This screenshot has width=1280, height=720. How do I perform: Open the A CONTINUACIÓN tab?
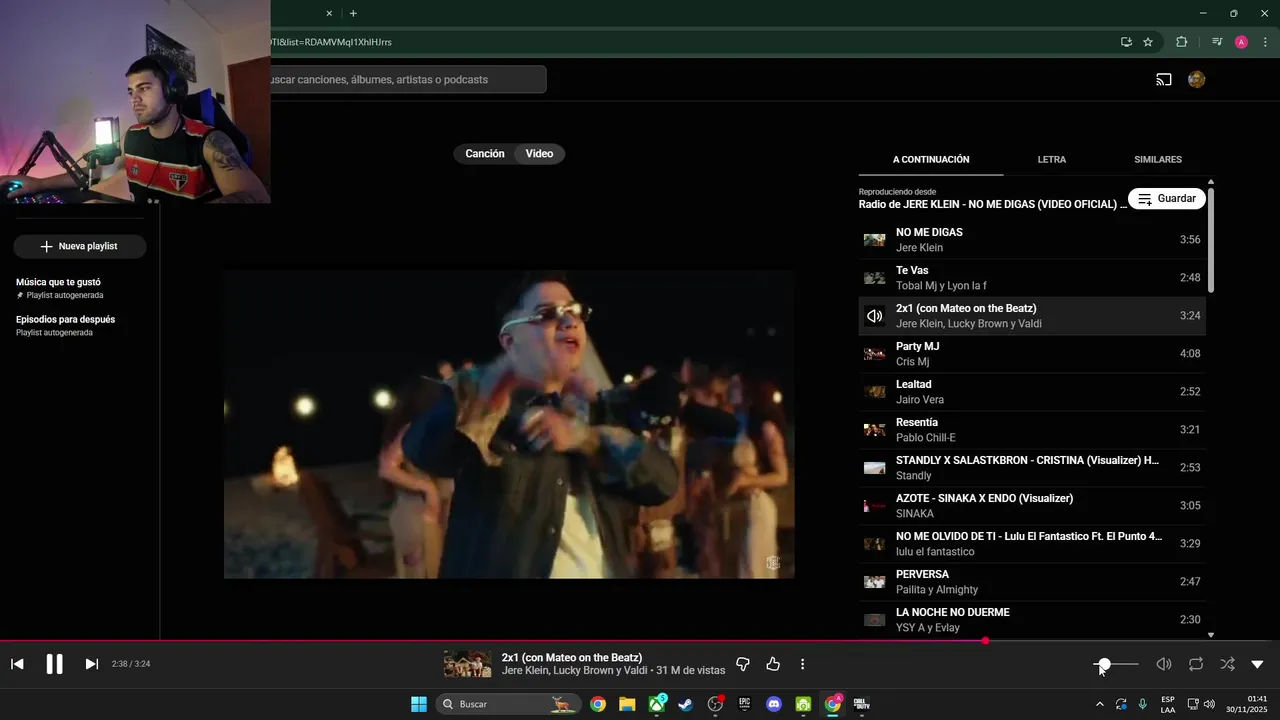click(x=931, y=159)
